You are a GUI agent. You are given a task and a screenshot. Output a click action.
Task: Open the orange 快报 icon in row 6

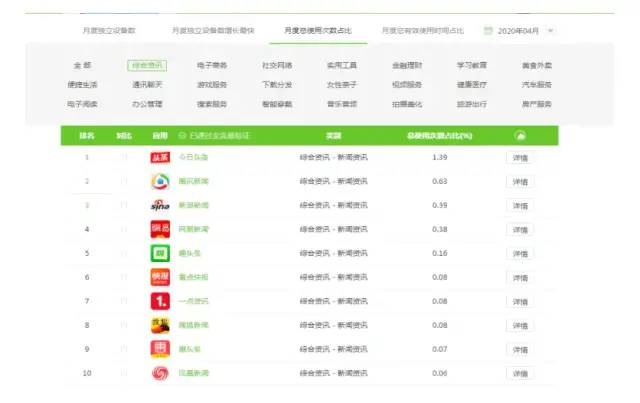click(160, 277)
